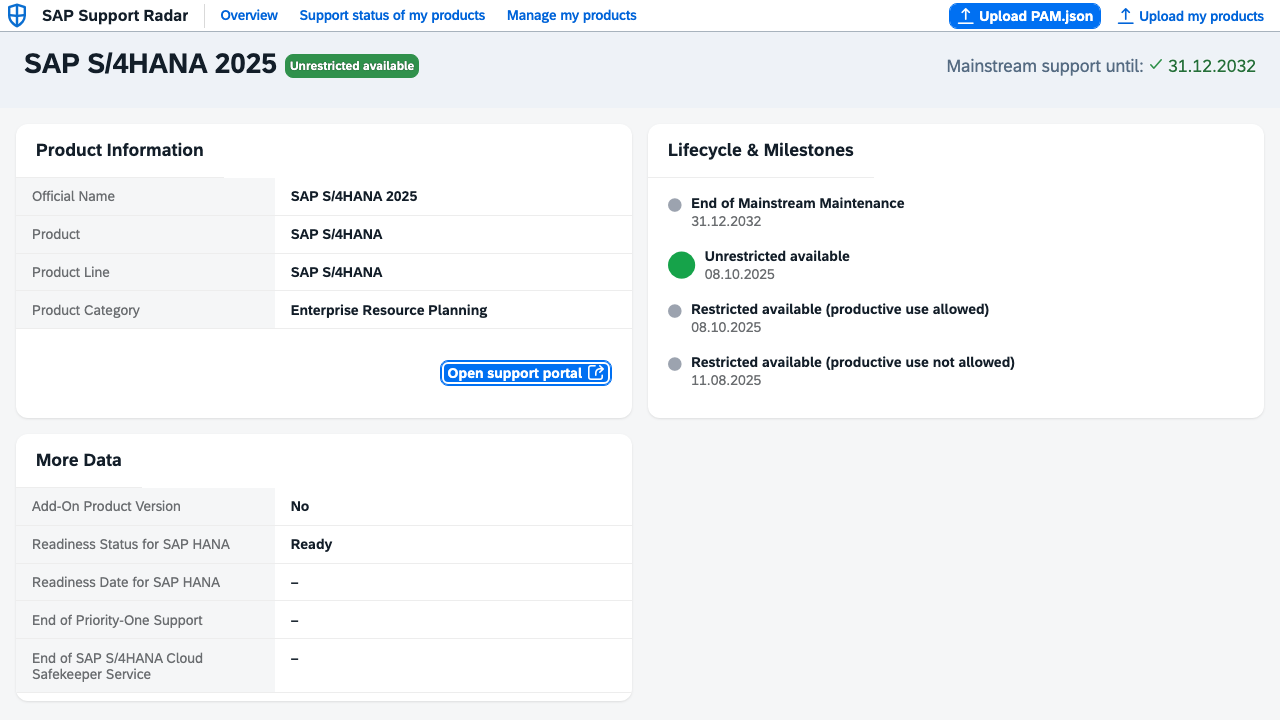Click the upload arrow icon beside Upload my products

1126,16
